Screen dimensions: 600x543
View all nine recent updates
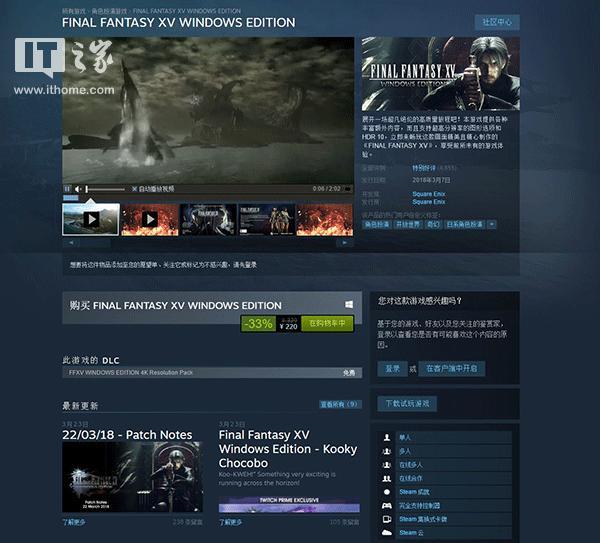[x=338, y=405]
